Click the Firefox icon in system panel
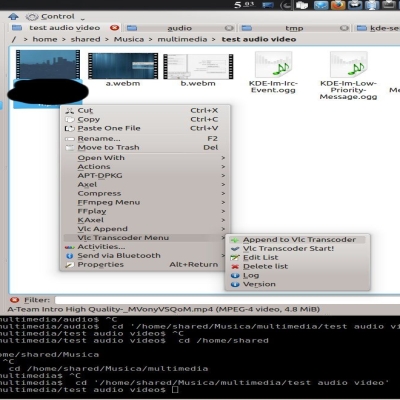400x400 pixels. (338, 5)
